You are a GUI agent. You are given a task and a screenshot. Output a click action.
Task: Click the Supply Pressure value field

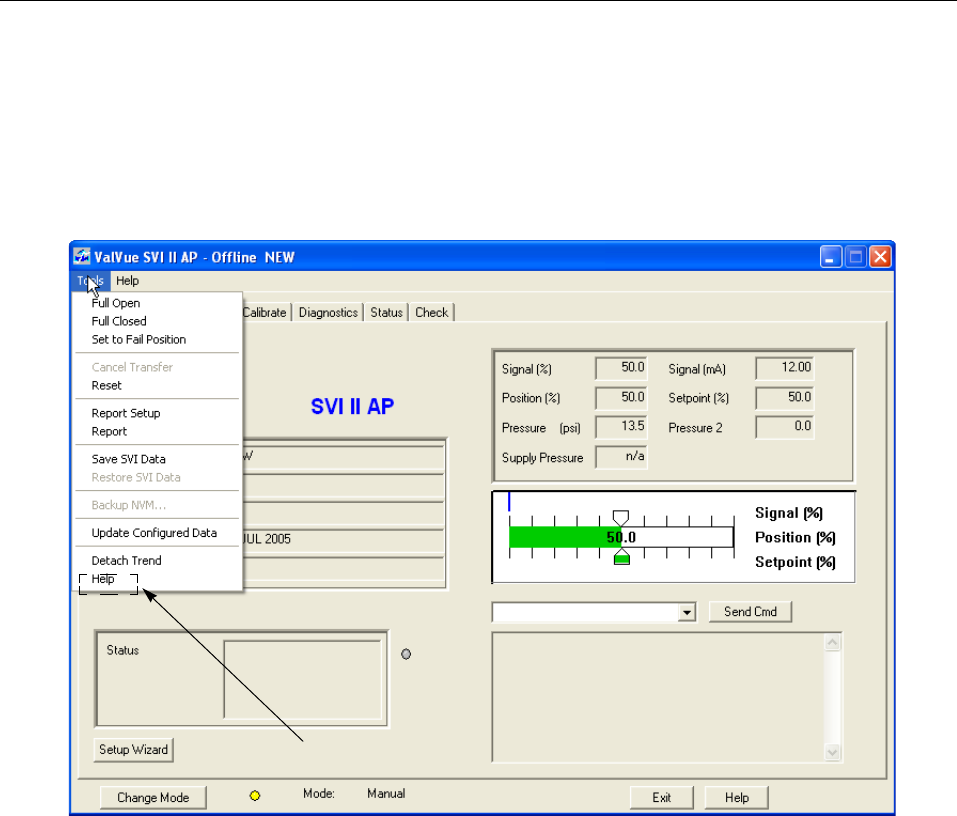pos(621,457)
